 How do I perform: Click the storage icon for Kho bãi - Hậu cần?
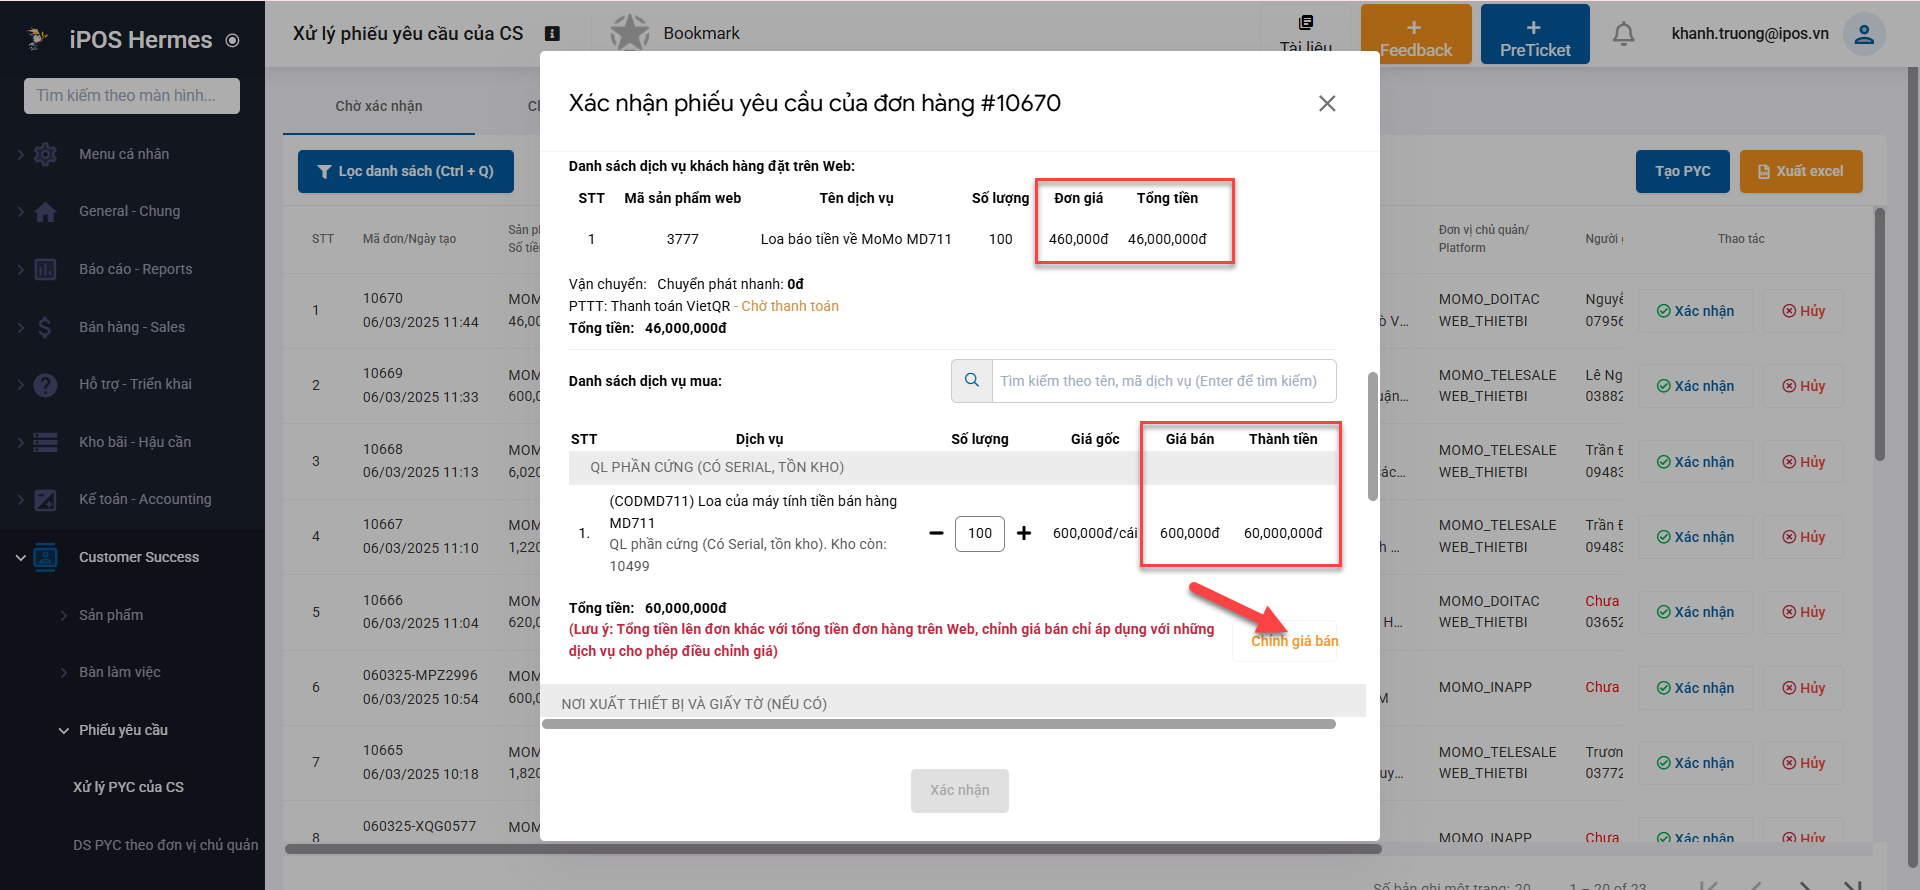(x=45, y=442)
